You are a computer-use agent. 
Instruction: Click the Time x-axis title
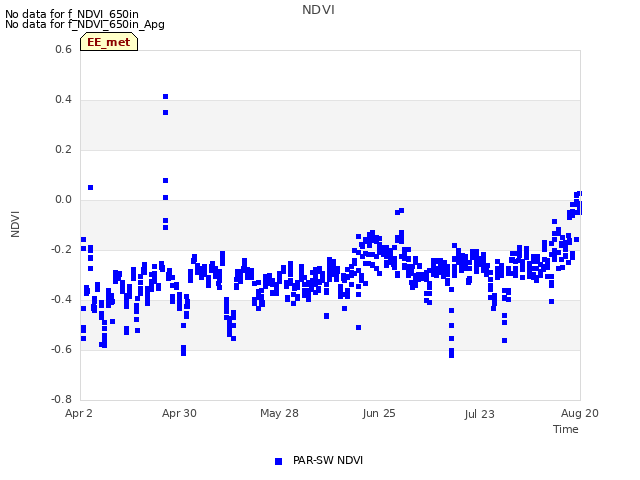pyautogui.click(x=565, y=429)
